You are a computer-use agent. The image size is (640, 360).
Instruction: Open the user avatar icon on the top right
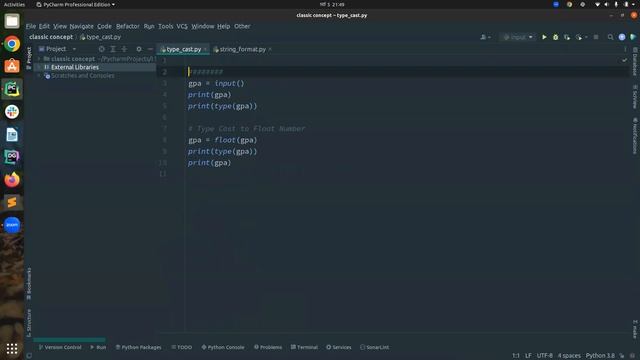tap(622, 37)
